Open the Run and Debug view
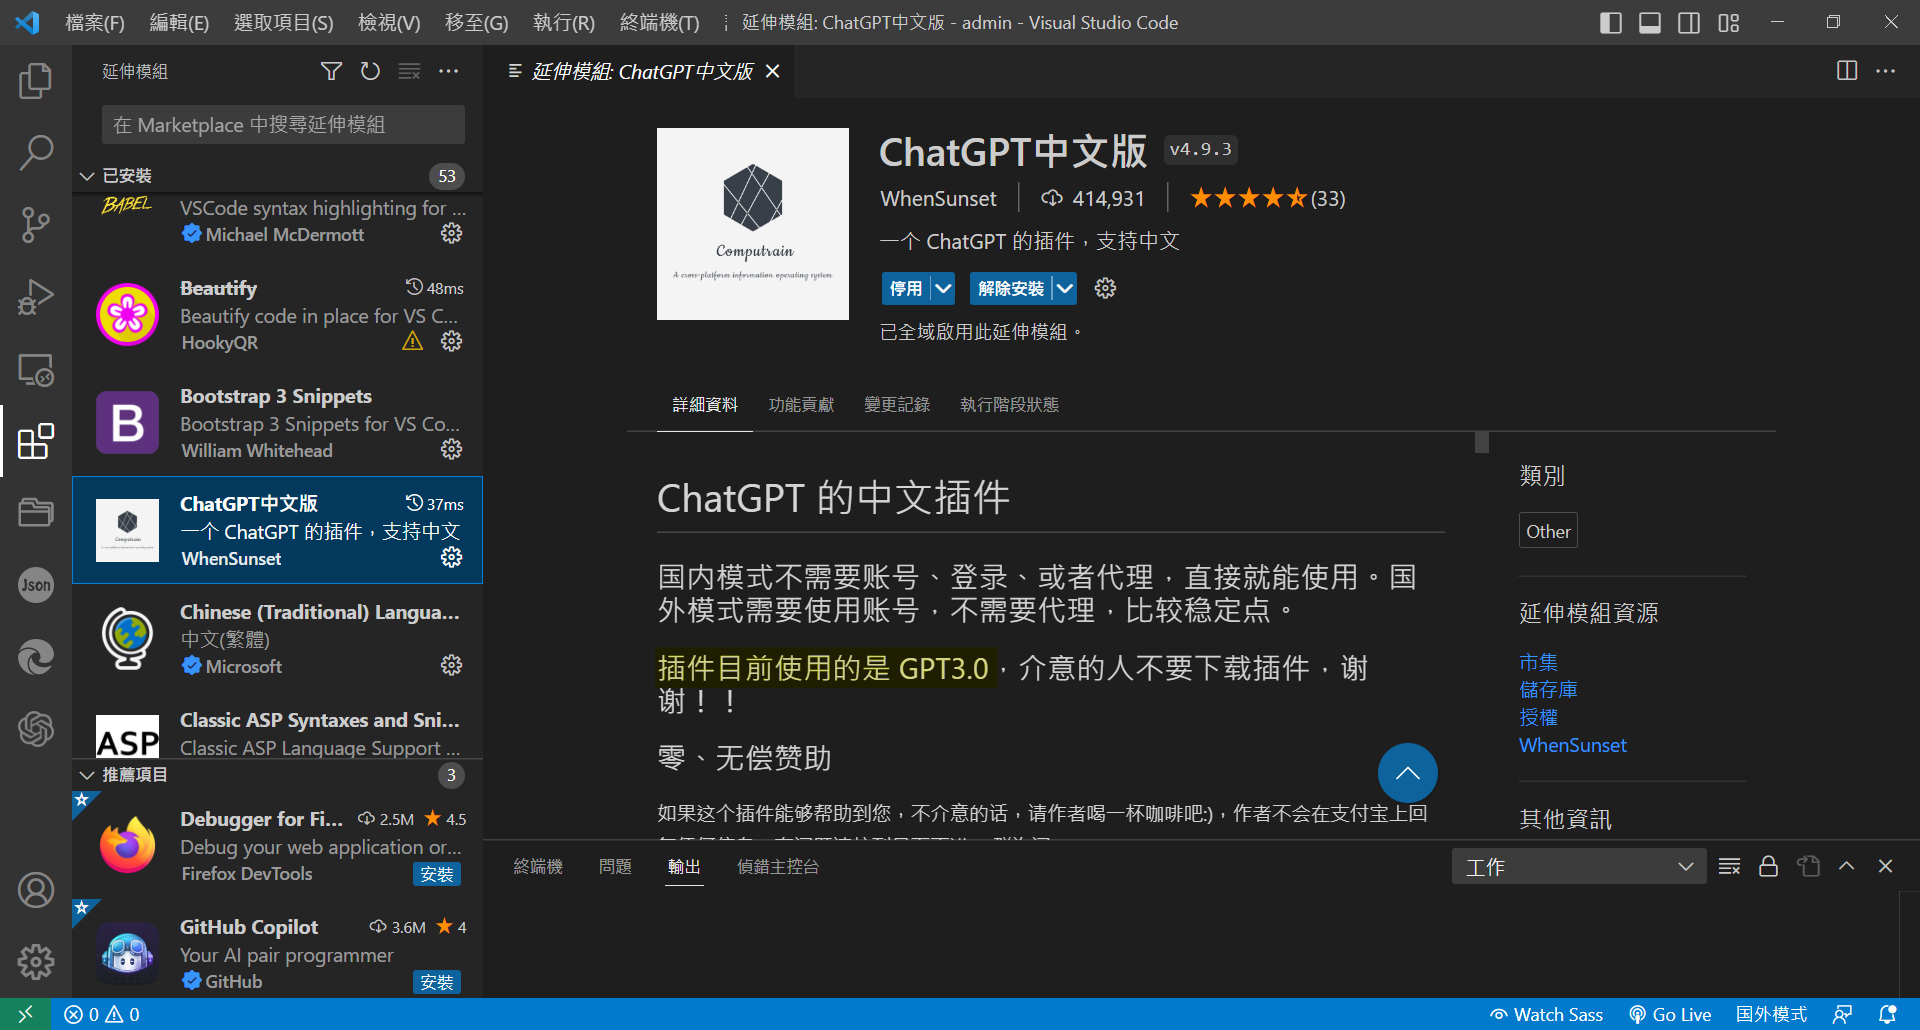The image size is (1920, 1030). (x=36, y=296)
